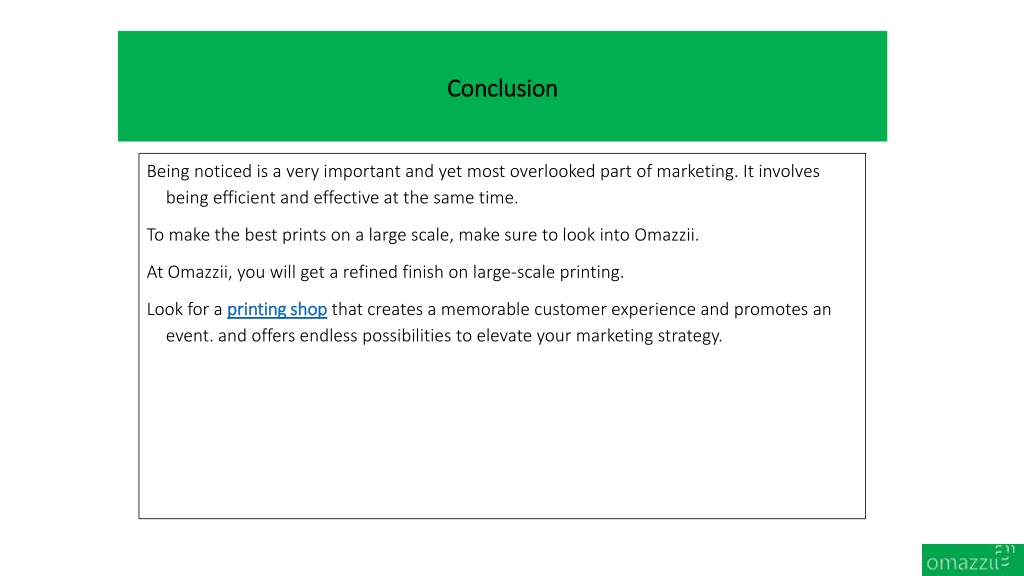This screenshot has height=576, width=1024.
Task: Click the omazzii logo in the corner
Action: pyautogui.click(x=972, y=560)
